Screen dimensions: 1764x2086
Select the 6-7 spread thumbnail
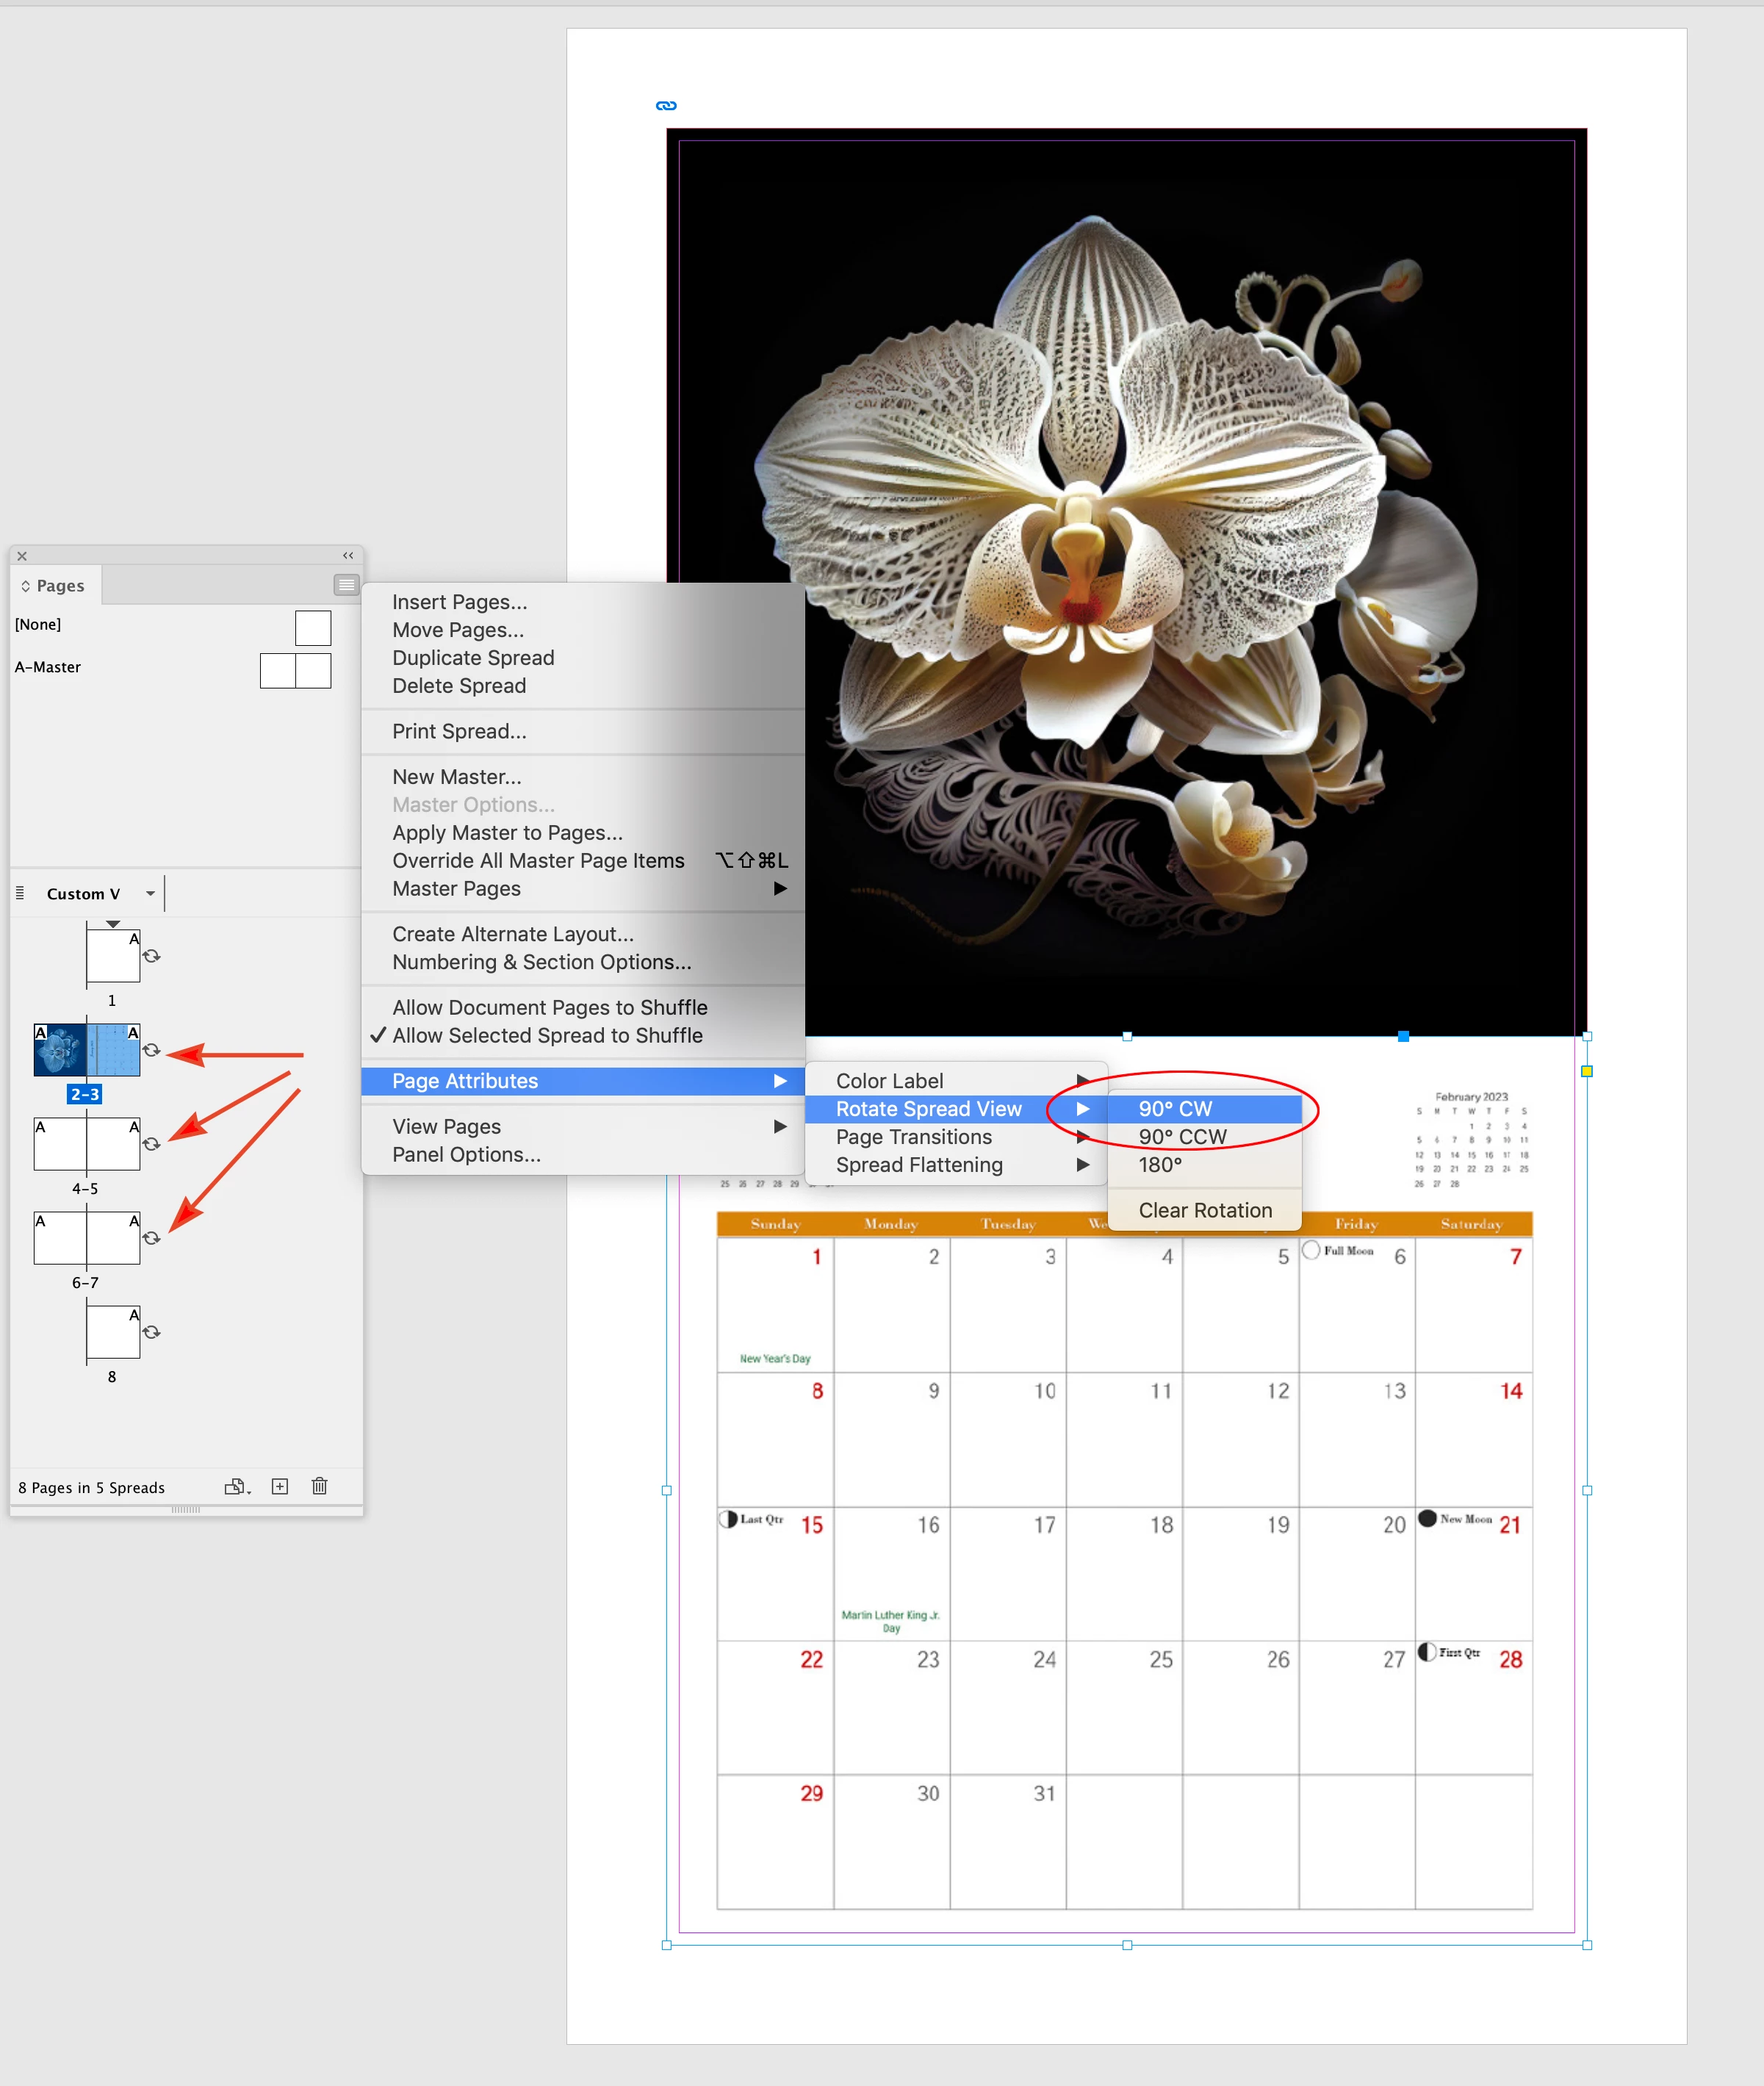[87, 1238]
